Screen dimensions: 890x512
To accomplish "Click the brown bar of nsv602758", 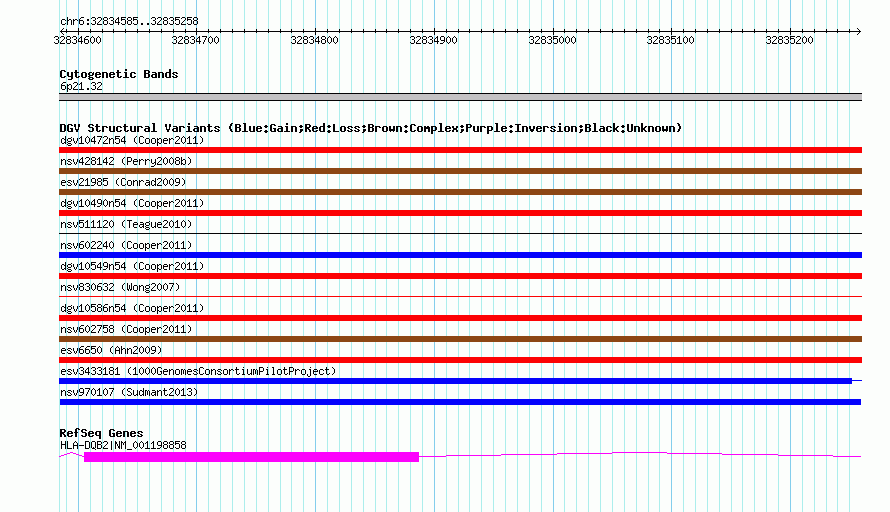I will coord(460,339).
